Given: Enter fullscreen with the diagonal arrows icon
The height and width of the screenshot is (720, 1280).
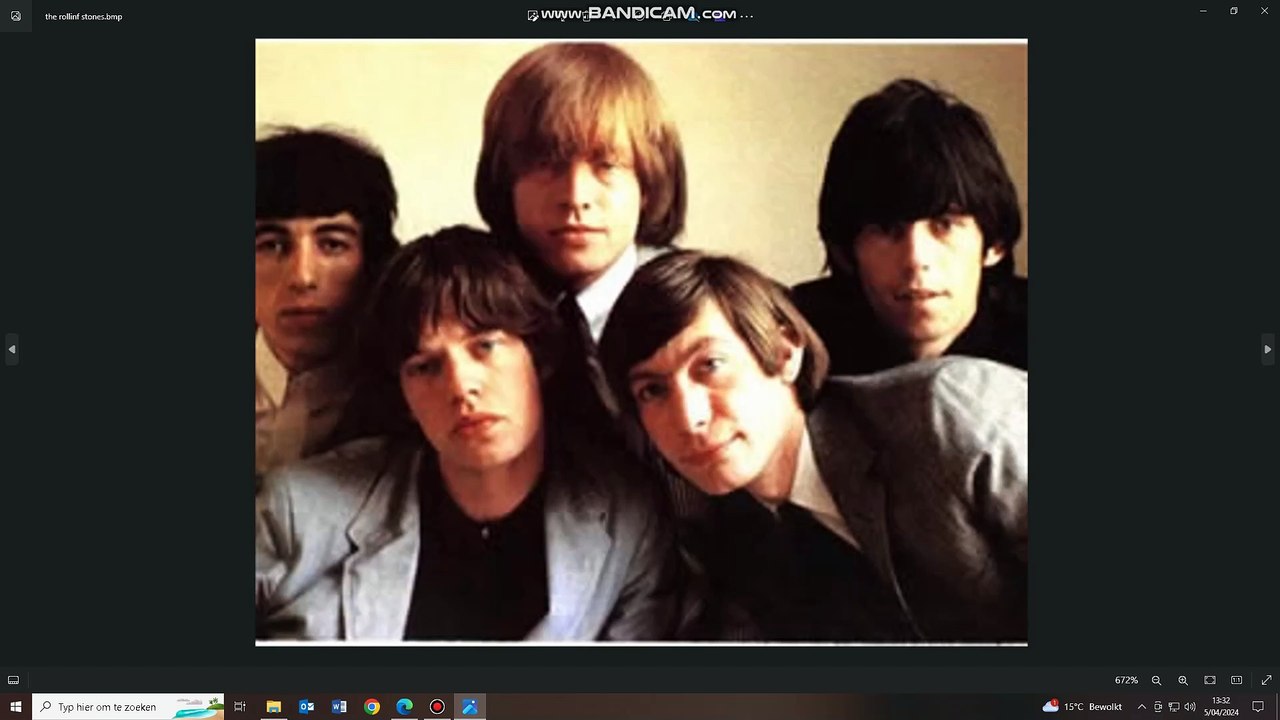Looking at the screenshot, I should 1266,680.
